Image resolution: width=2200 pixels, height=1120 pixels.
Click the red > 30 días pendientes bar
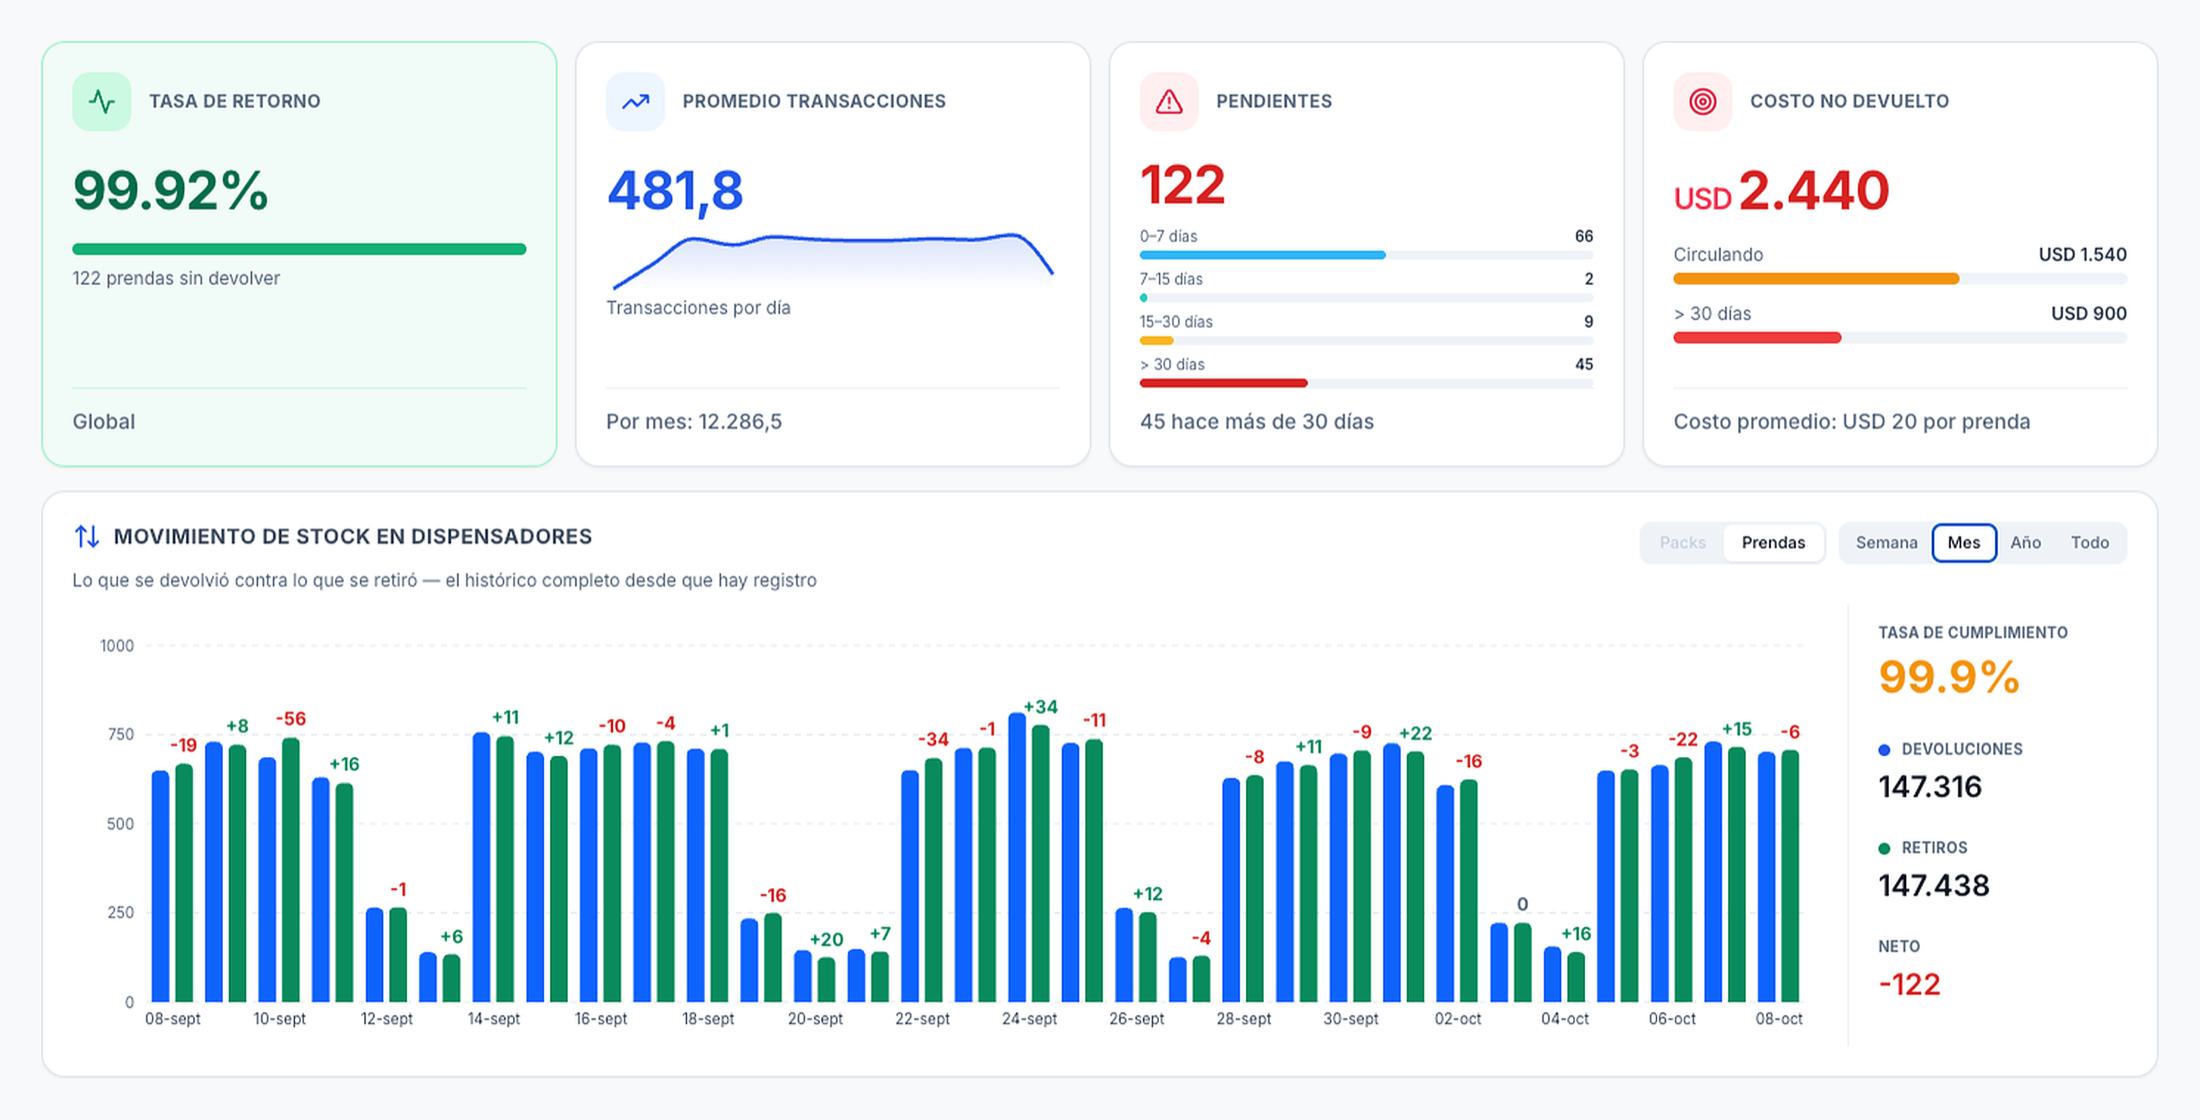pyautogui.click(x=1223, y=383)
